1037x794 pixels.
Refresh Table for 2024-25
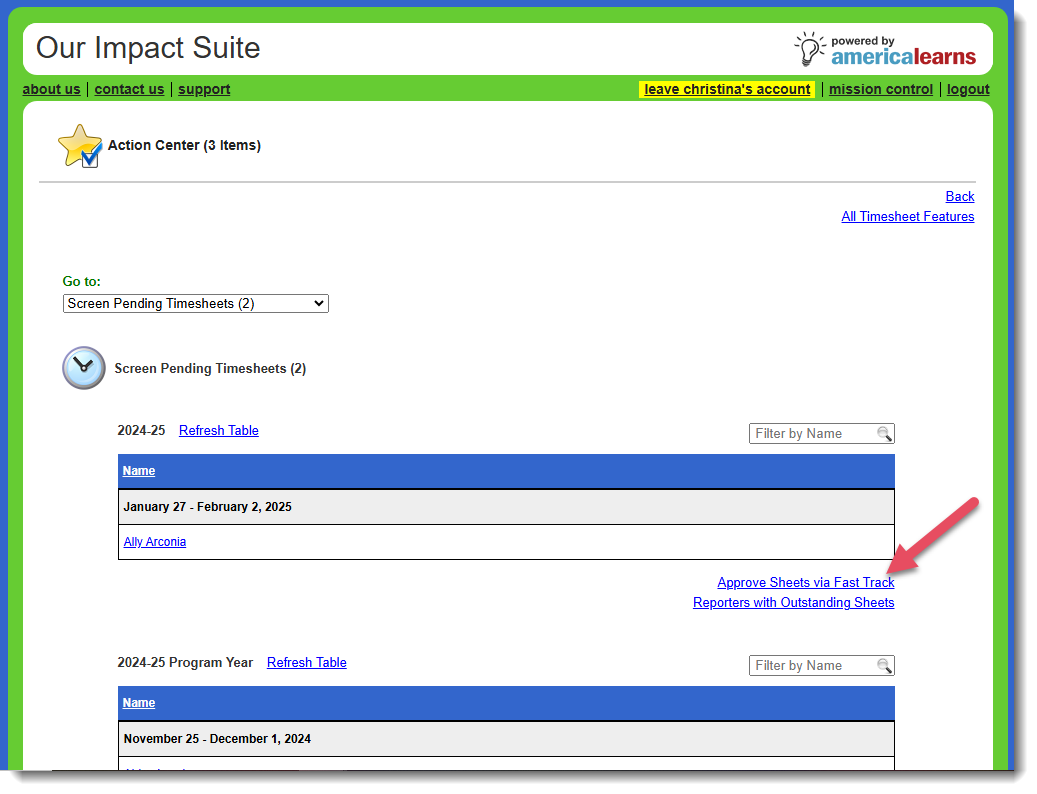[219, 430]
